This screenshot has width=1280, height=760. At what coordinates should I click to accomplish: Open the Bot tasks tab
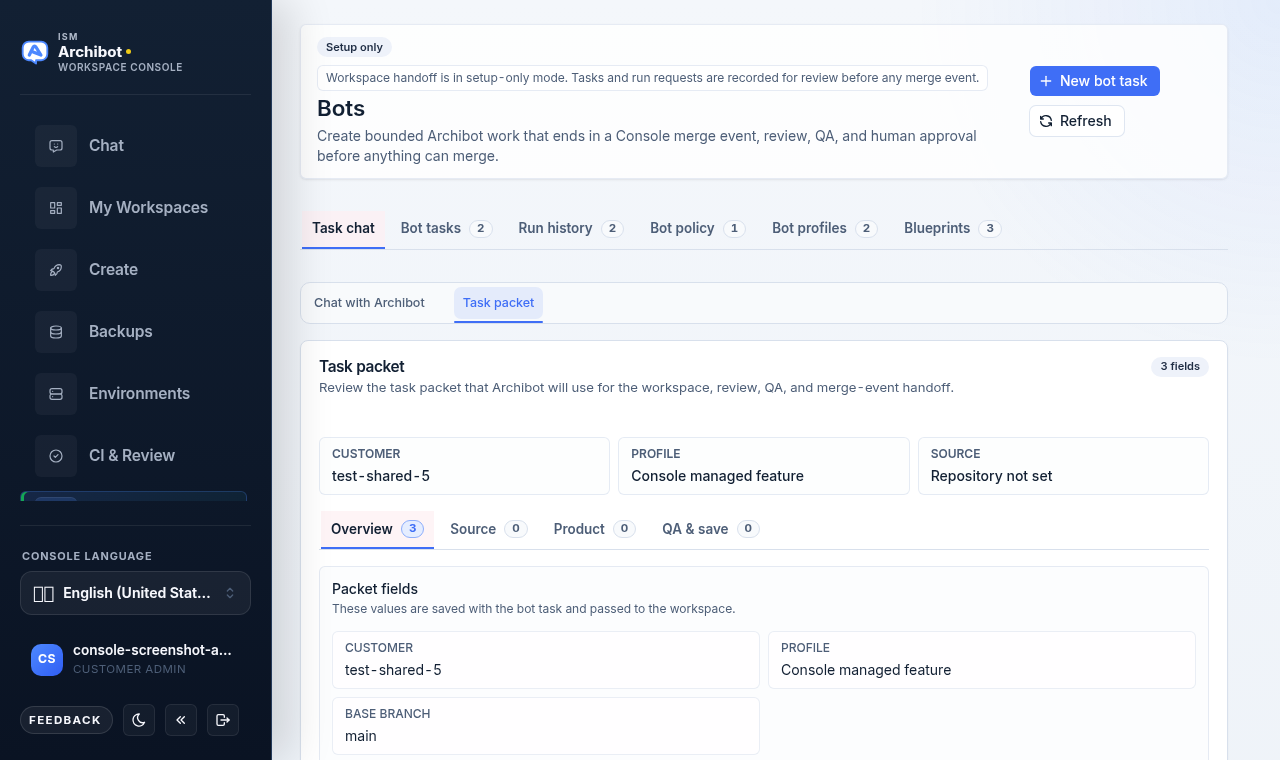point(446,228)
